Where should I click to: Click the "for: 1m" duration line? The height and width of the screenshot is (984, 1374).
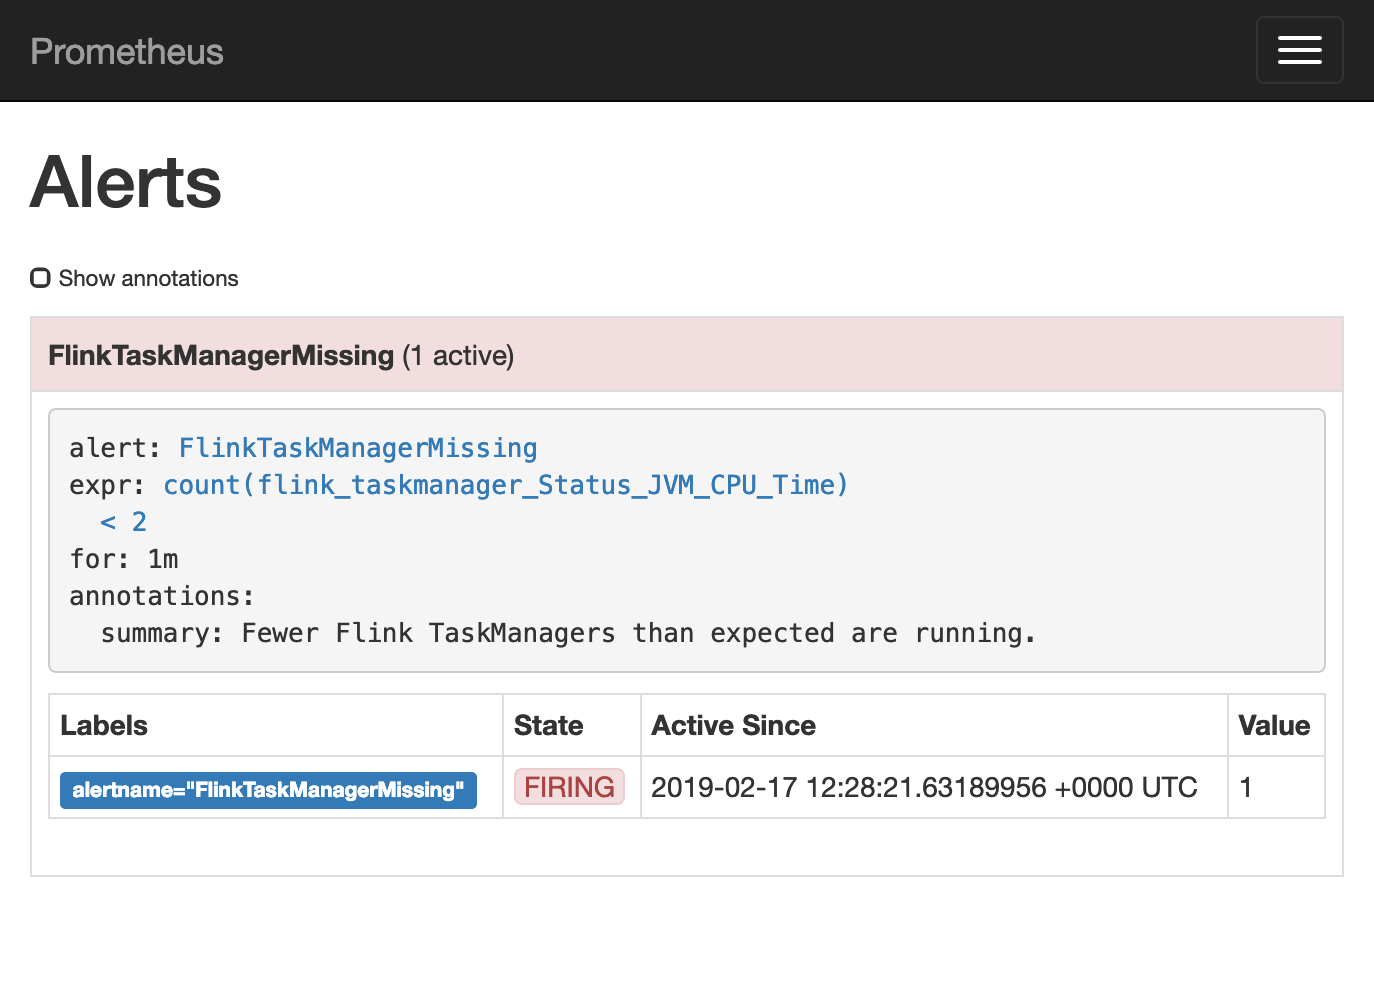[x=124, y=559]
